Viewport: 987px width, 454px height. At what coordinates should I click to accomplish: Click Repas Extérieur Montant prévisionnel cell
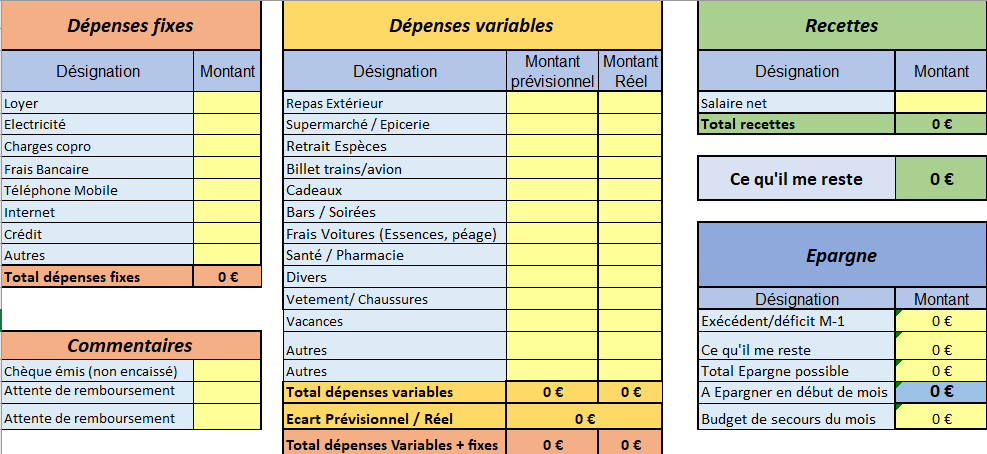point(552,103)
